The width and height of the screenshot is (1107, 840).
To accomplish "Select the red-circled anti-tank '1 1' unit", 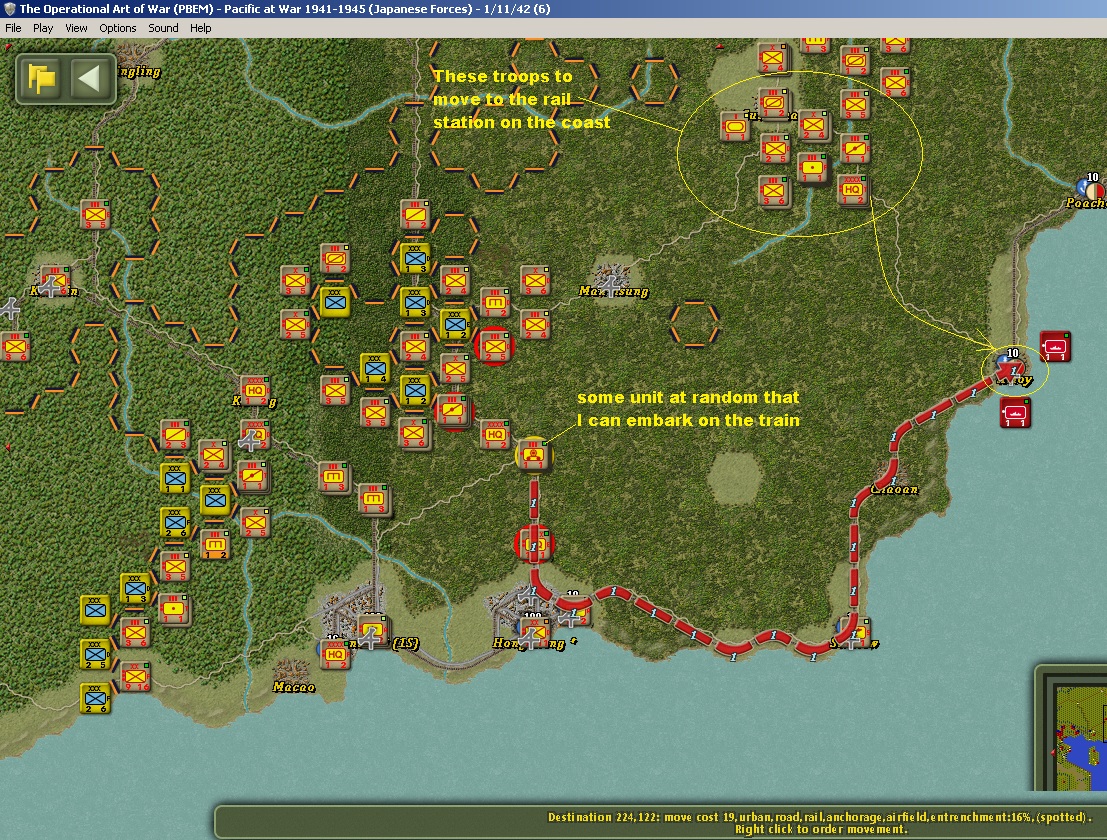I will 452,409.
